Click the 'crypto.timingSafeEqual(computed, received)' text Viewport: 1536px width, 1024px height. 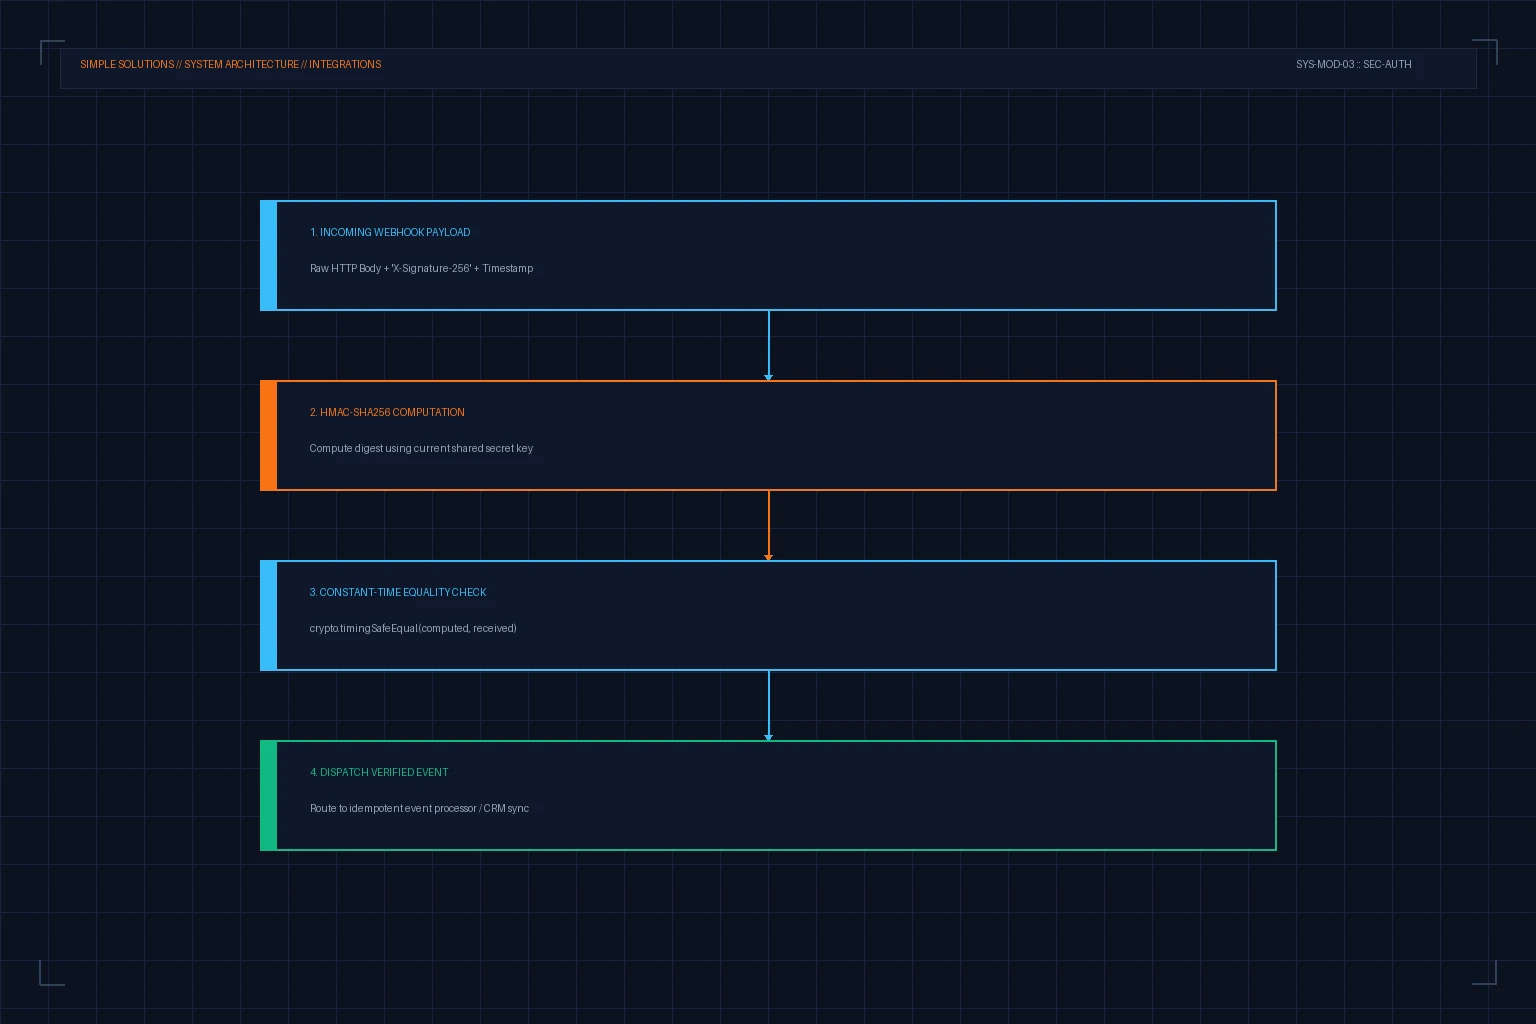pos(413,628)
